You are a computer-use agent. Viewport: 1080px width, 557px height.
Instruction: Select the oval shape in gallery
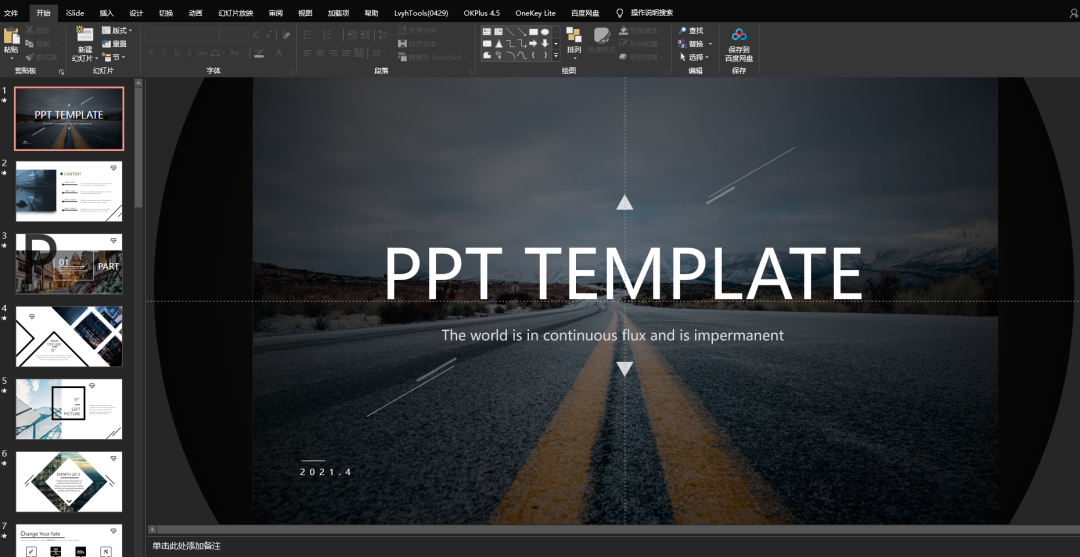click(x=545, y=32)
